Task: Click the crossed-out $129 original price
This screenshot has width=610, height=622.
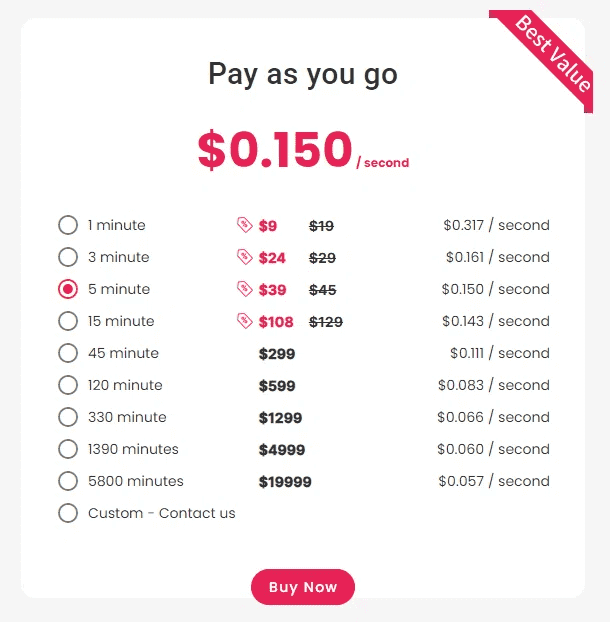Action: tap(326, 322)
